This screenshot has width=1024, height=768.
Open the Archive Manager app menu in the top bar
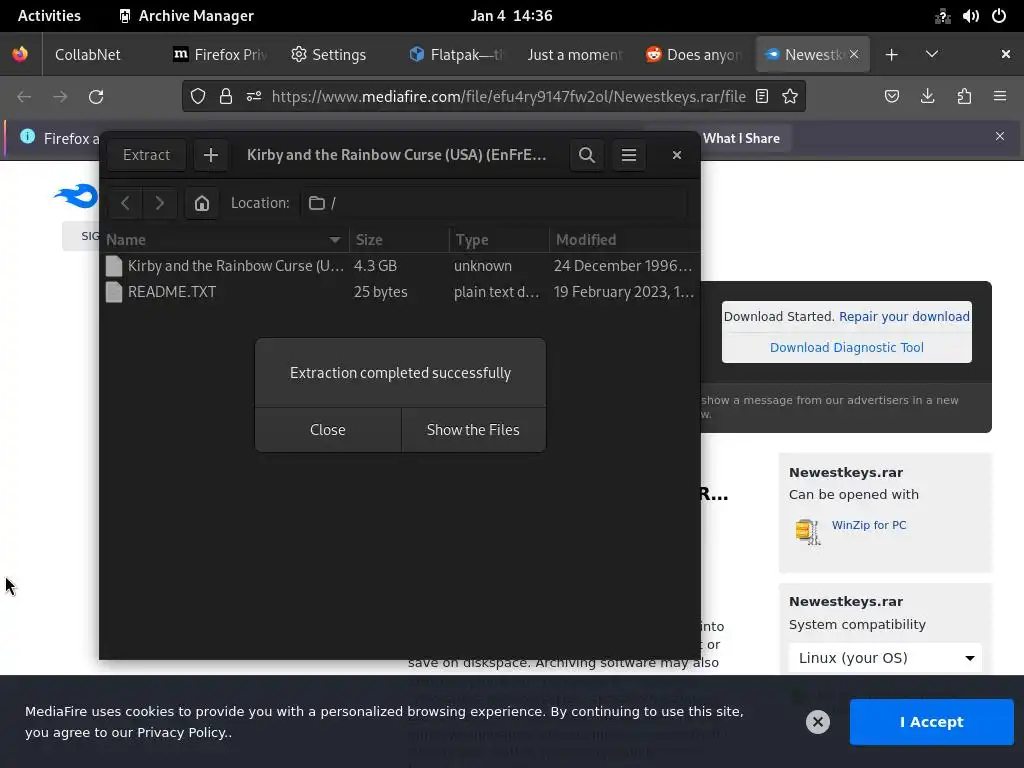click(x=187, y=16)
